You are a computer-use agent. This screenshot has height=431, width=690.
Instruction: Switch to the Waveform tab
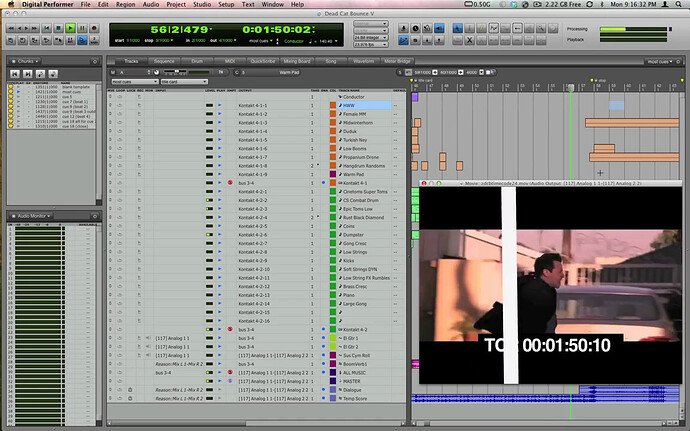pyautogui.click(x=363, y=61)
